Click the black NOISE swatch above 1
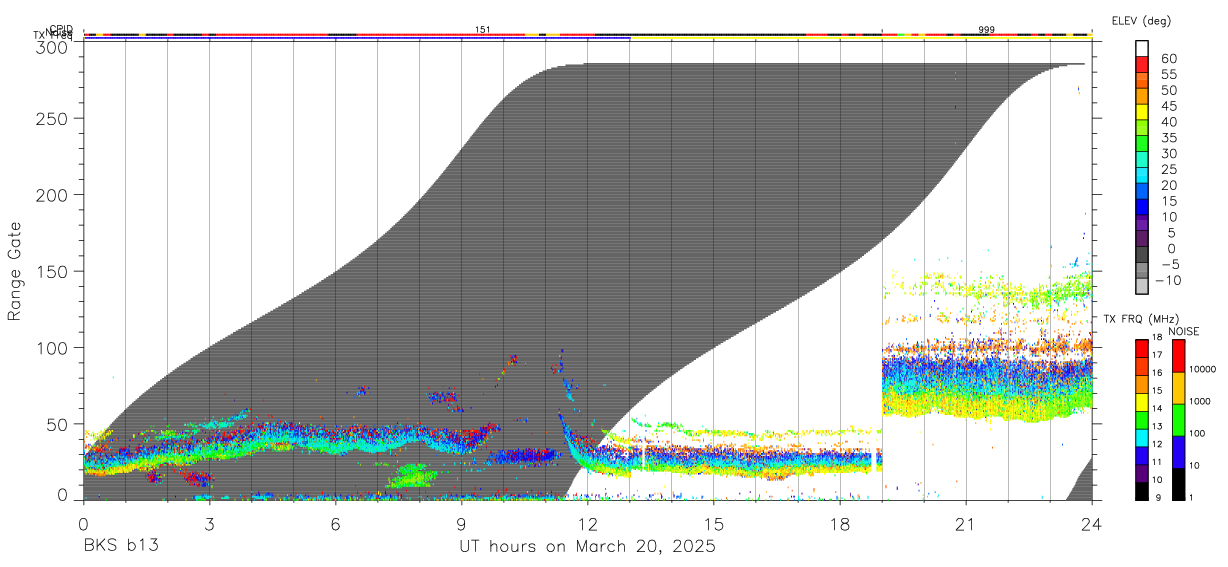Viewport: 1228px width, 567px height. [x=1178, y=484]
